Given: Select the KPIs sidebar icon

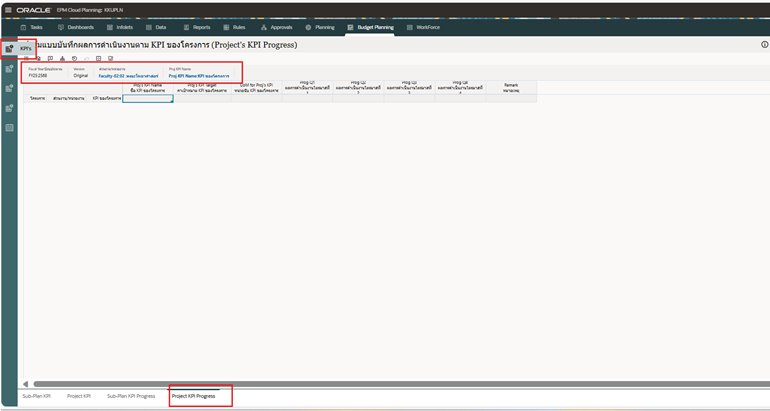Looking at the screenshot, I should point(10,48).
